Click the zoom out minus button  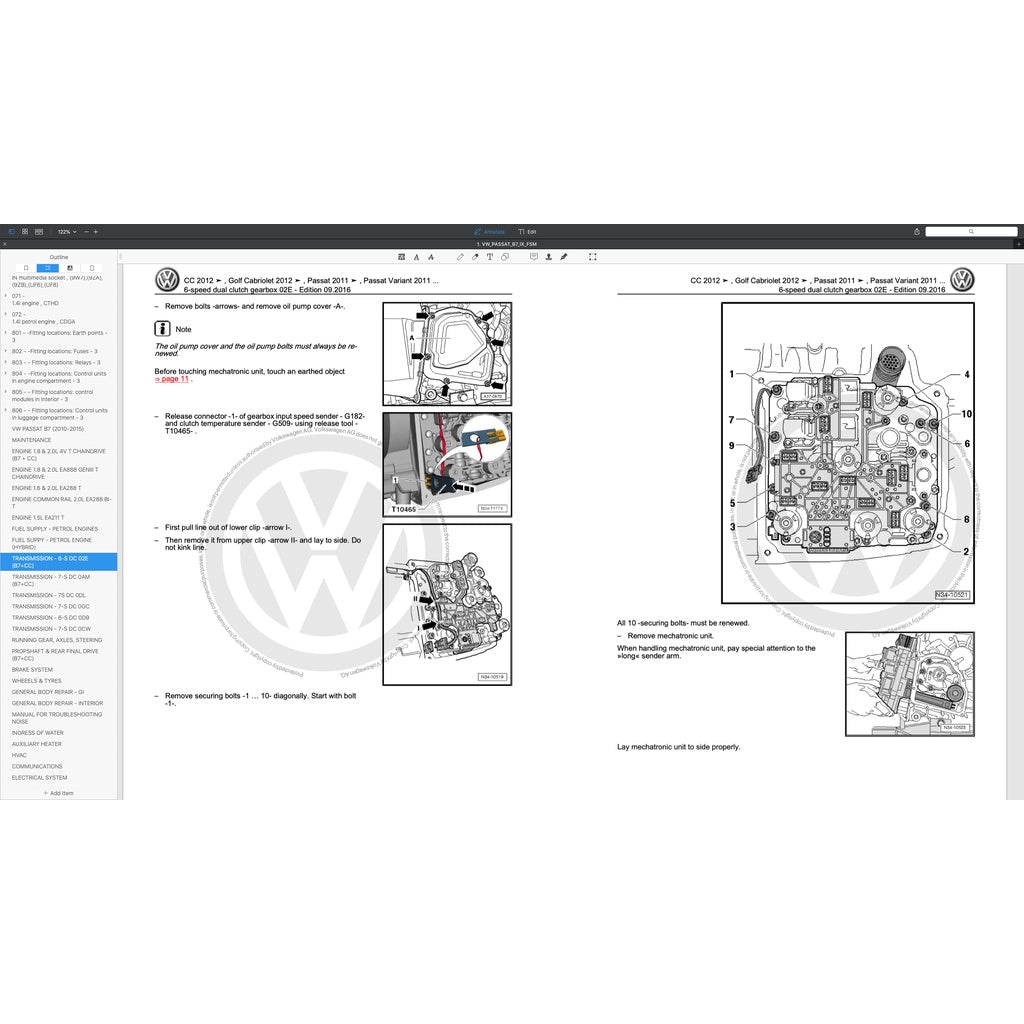tap(85, 231)
